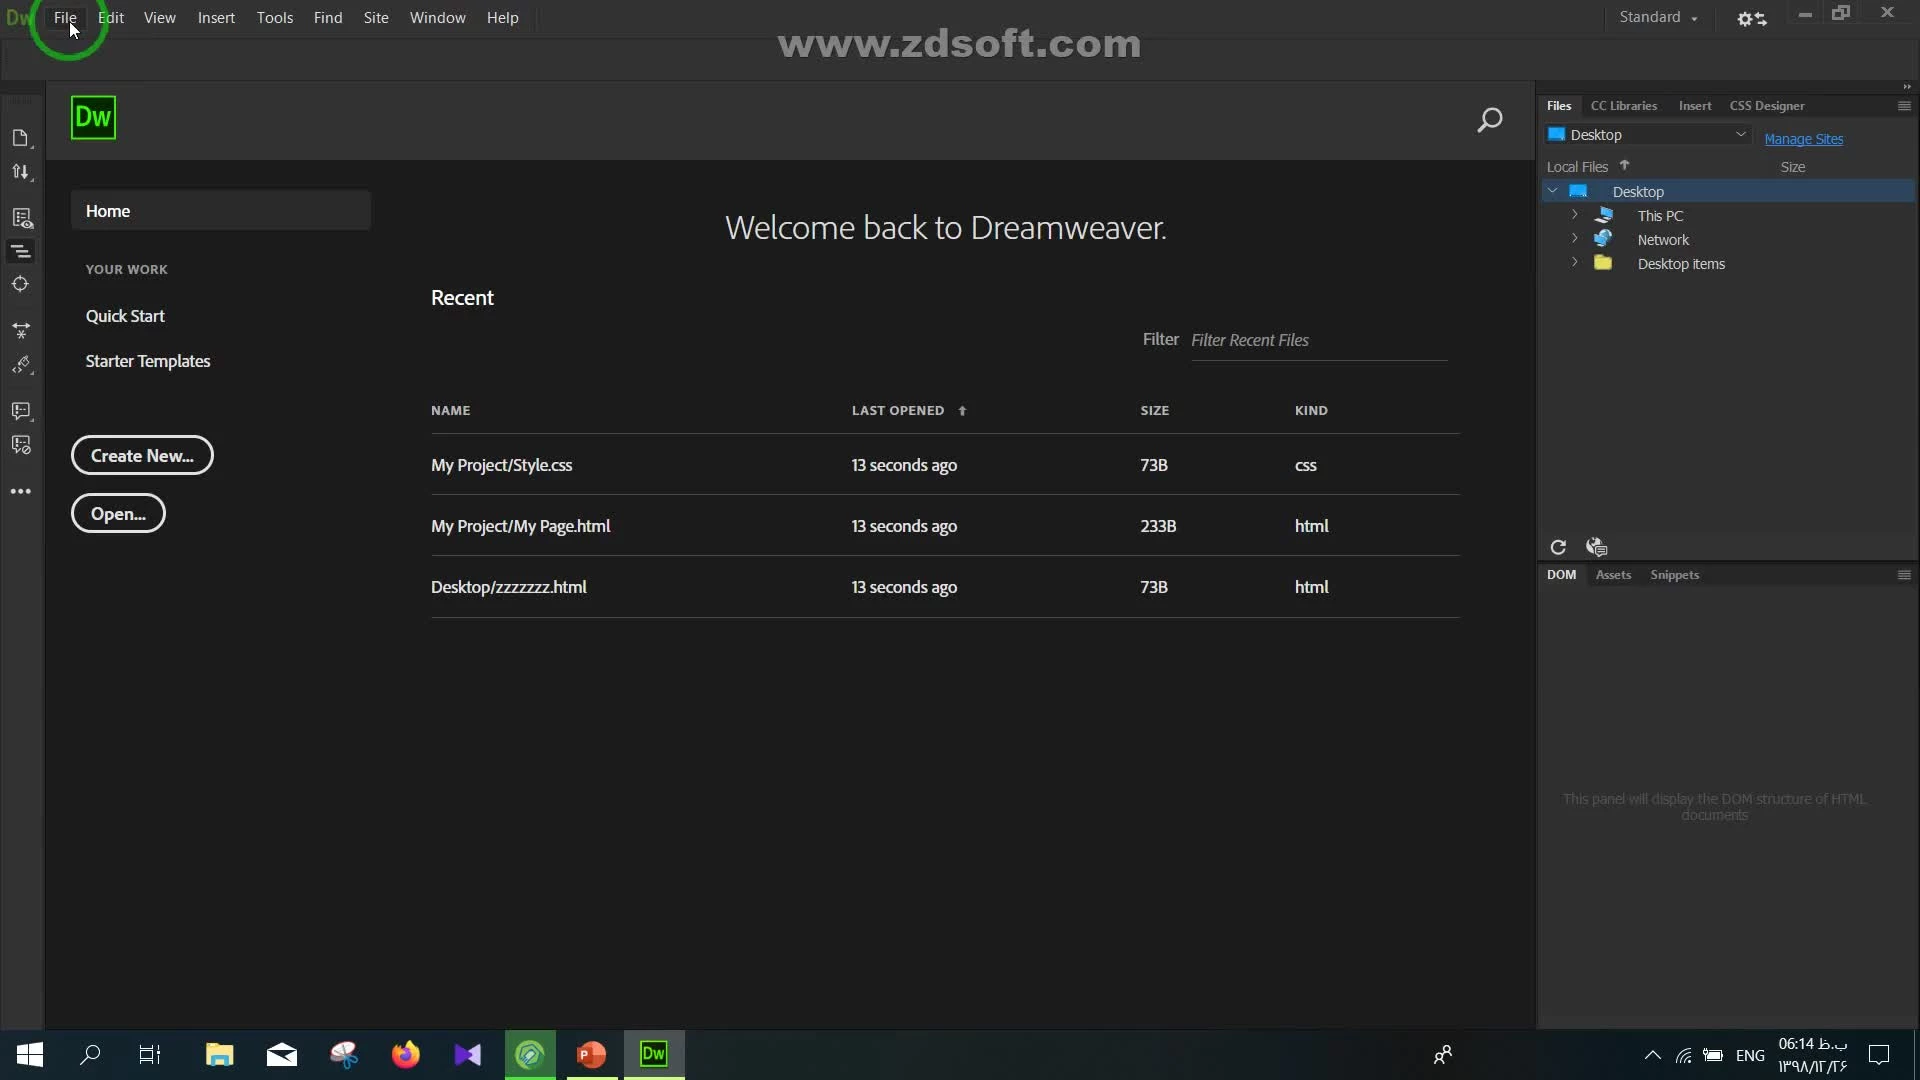Switch to the Snippets tab
This screenshot has height=1080, width=1920.
(x=1675, y=575)
